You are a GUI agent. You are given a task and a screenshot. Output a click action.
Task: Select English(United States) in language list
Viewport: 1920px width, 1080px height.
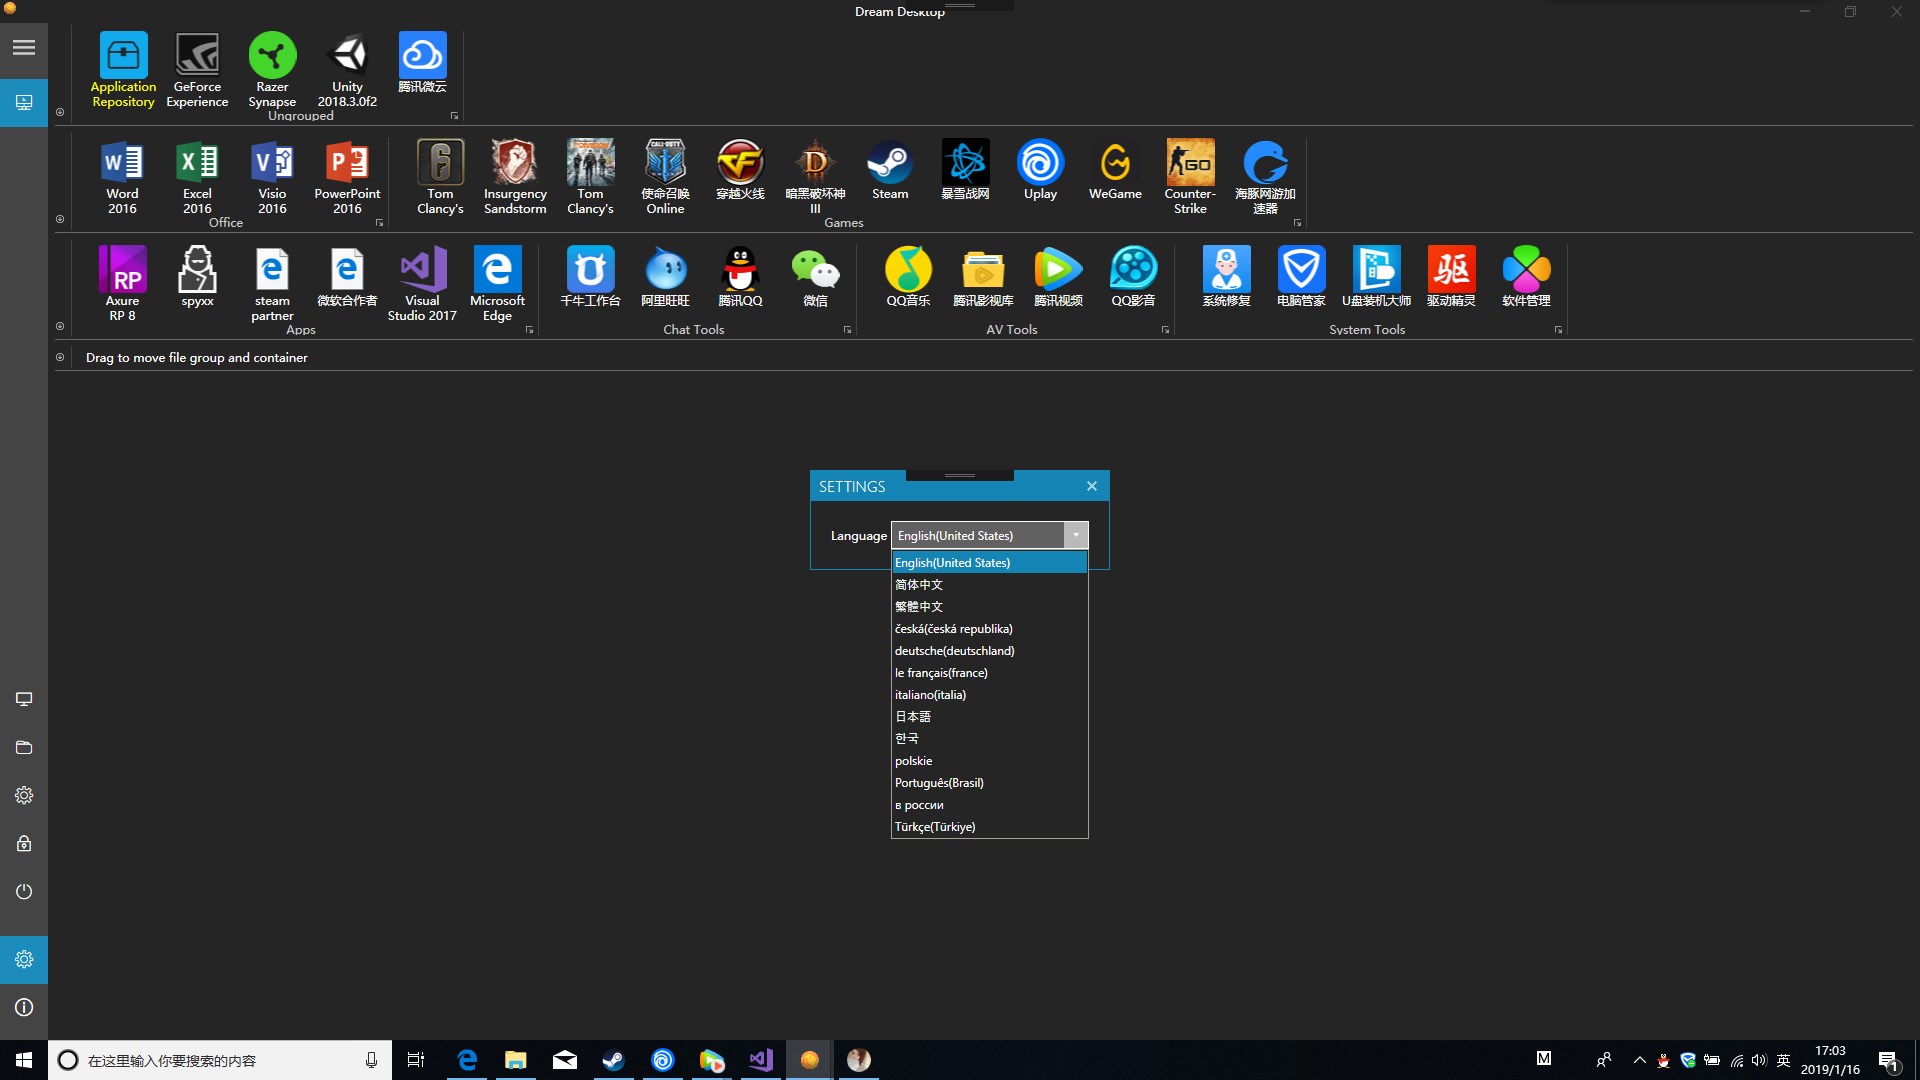989,563
